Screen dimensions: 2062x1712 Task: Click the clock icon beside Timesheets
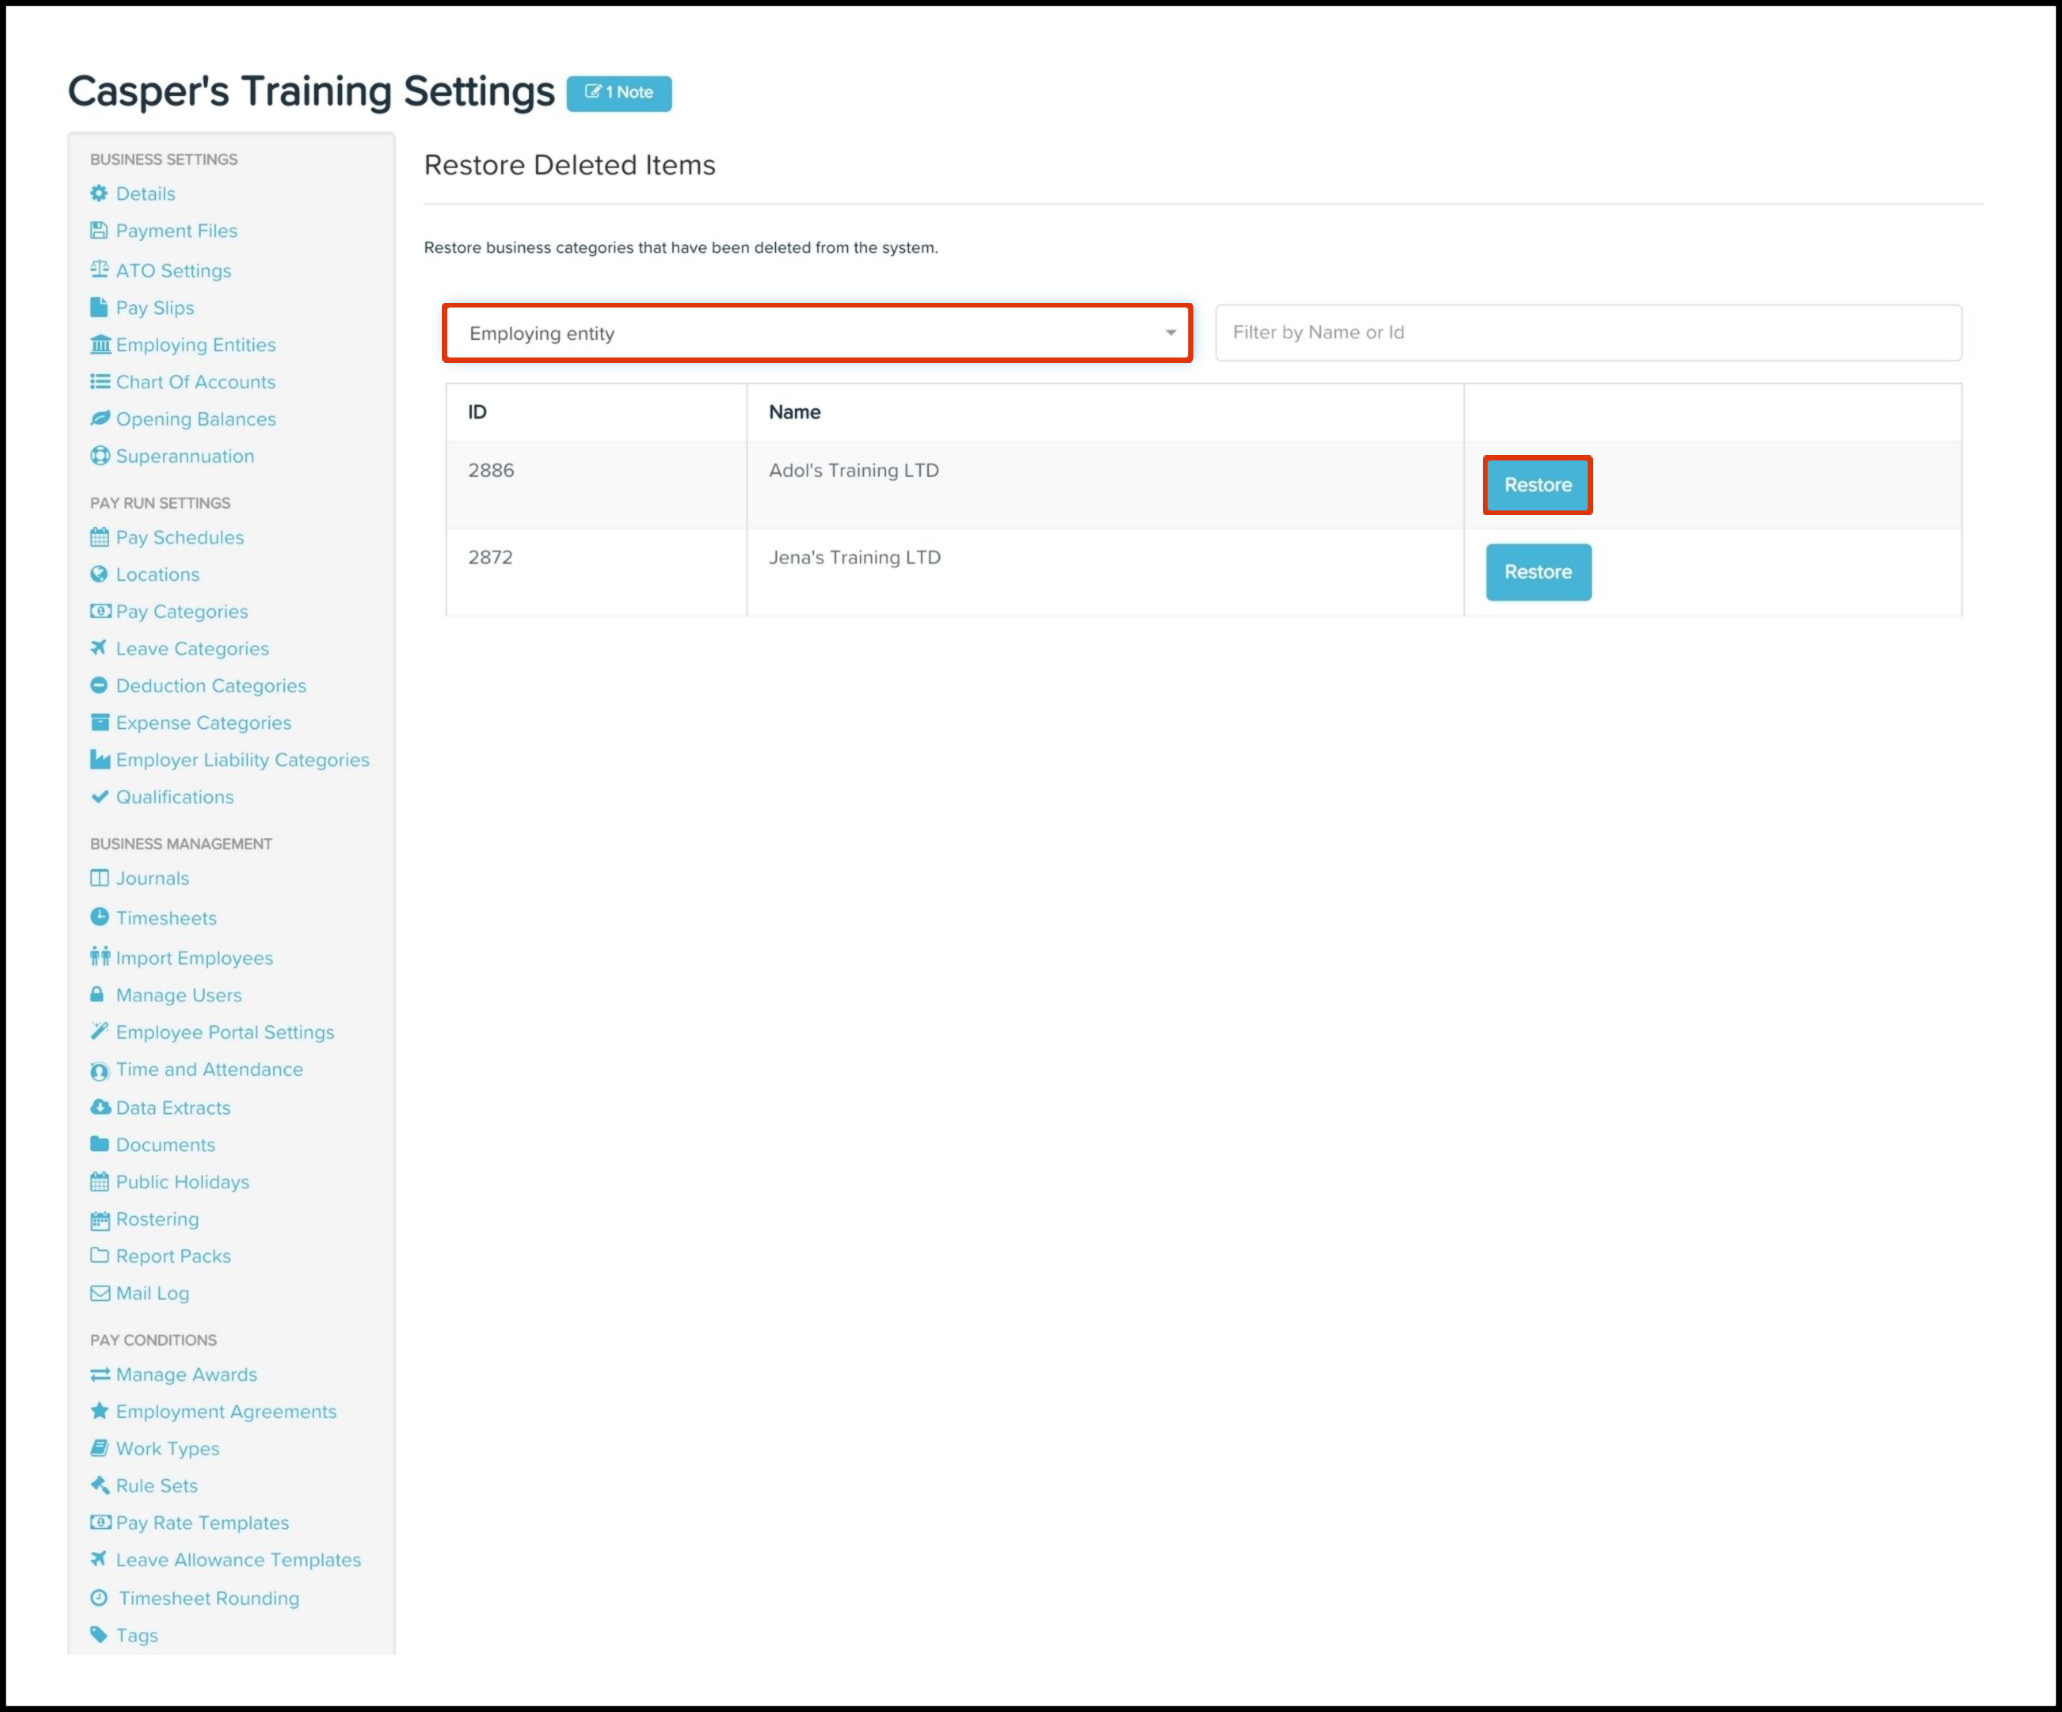tap(99, 917)
